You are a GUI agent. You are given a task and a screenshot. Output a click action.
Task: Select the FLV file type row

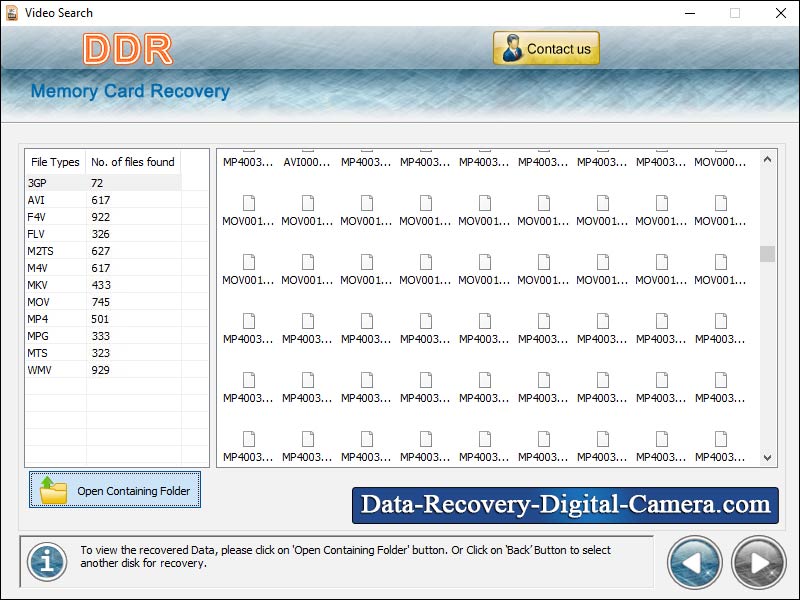coord(104,234)
